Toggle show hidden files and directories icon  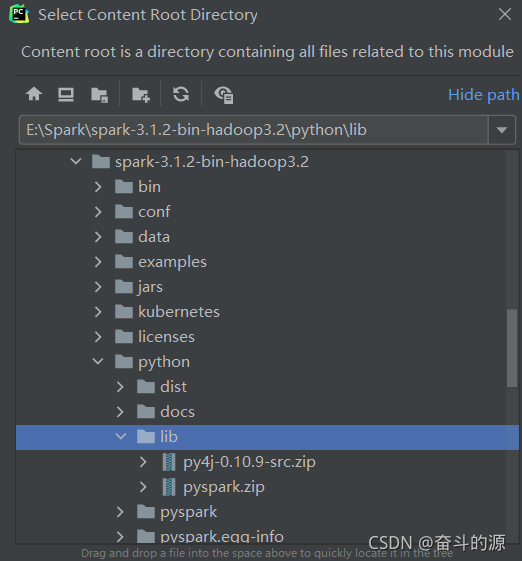[224, 95]
